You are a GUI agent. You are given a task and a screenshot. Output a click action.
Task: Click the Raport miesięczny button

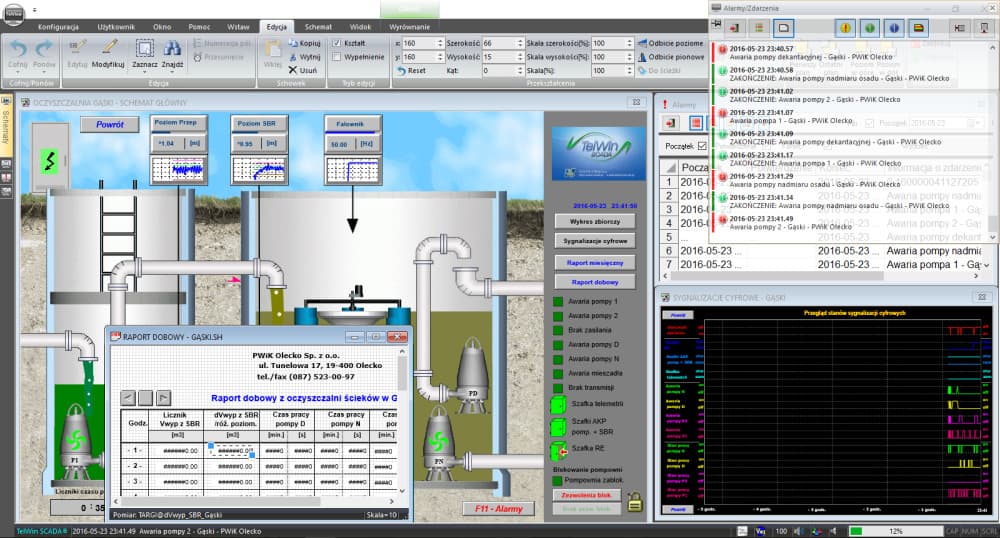click(595, 263)
